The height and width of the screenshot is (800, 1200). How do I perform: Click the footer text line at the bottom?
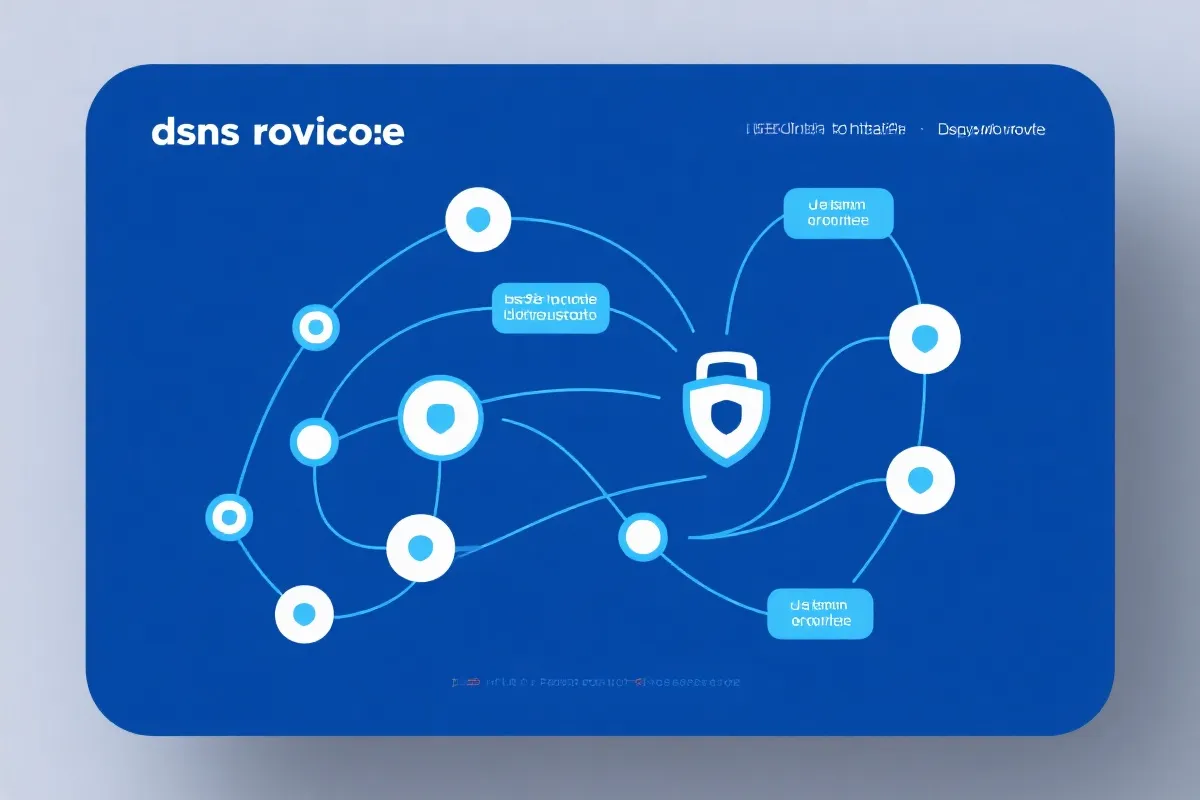596,682
